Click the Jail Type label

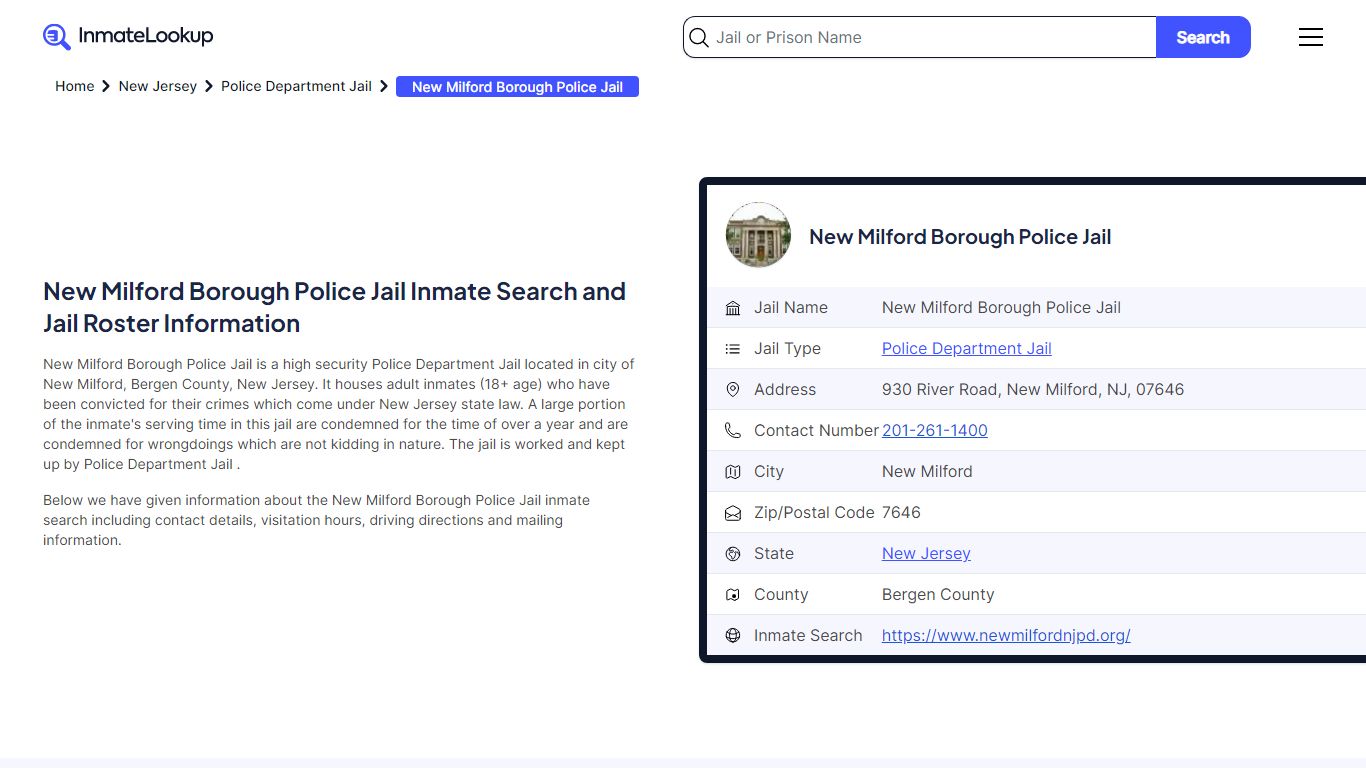coord(787,349)
